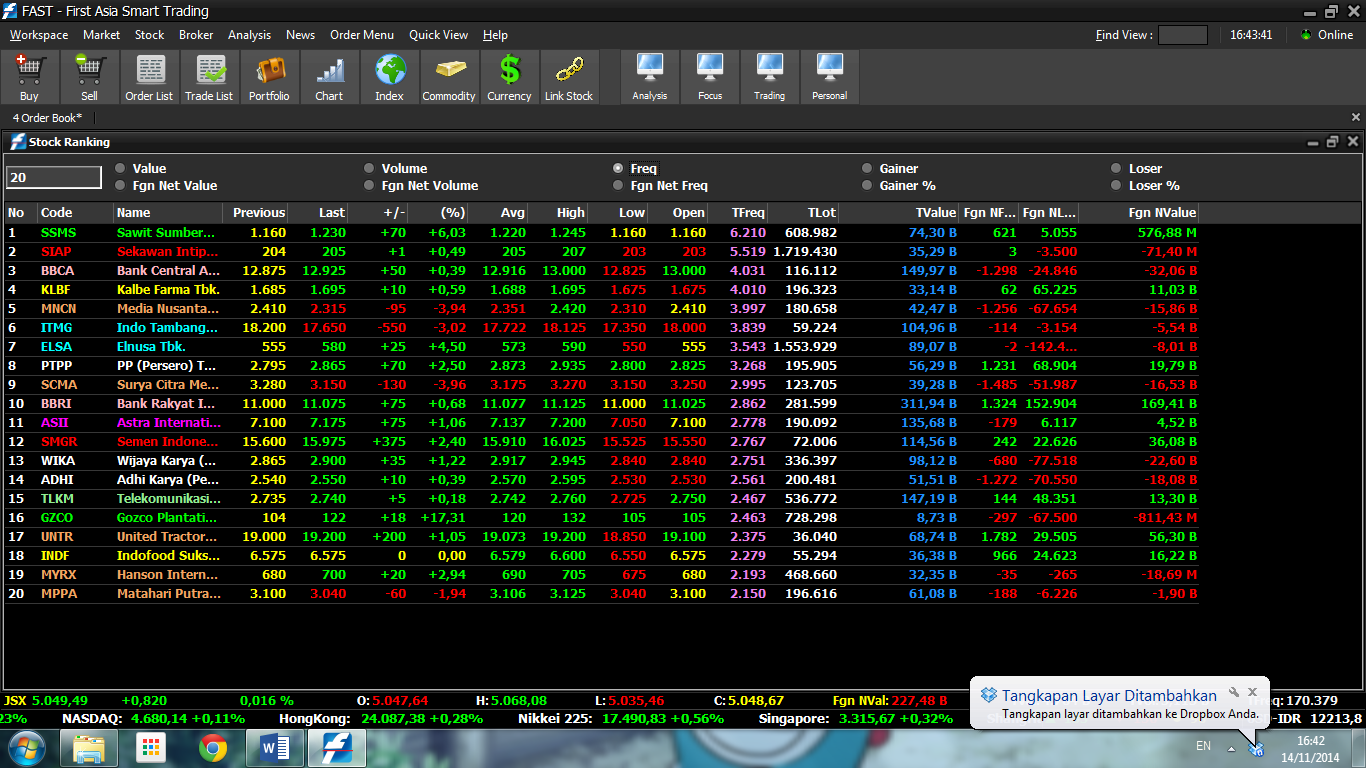Open the Trade List toolbar icon

pyautogui.click(x=209, y=78)
